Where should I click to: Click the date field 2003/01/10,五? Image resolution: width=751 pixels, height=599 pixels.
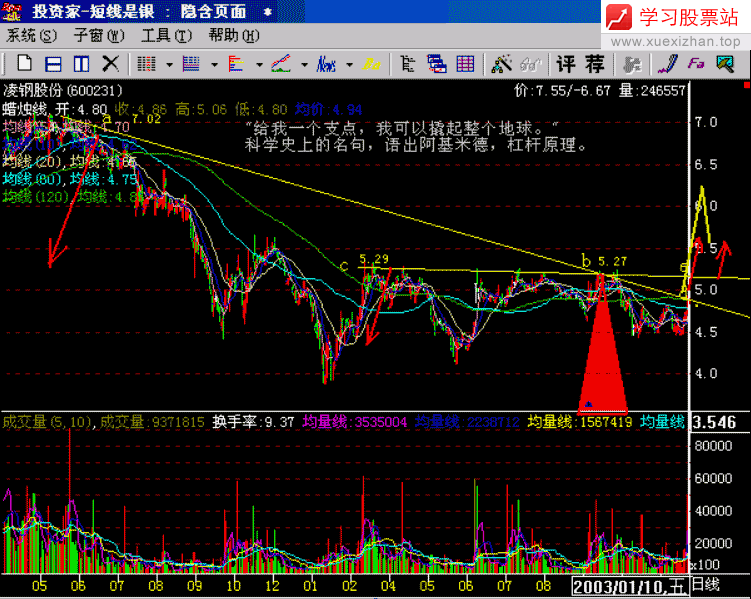pyautogui.click(x=630, y=586)
